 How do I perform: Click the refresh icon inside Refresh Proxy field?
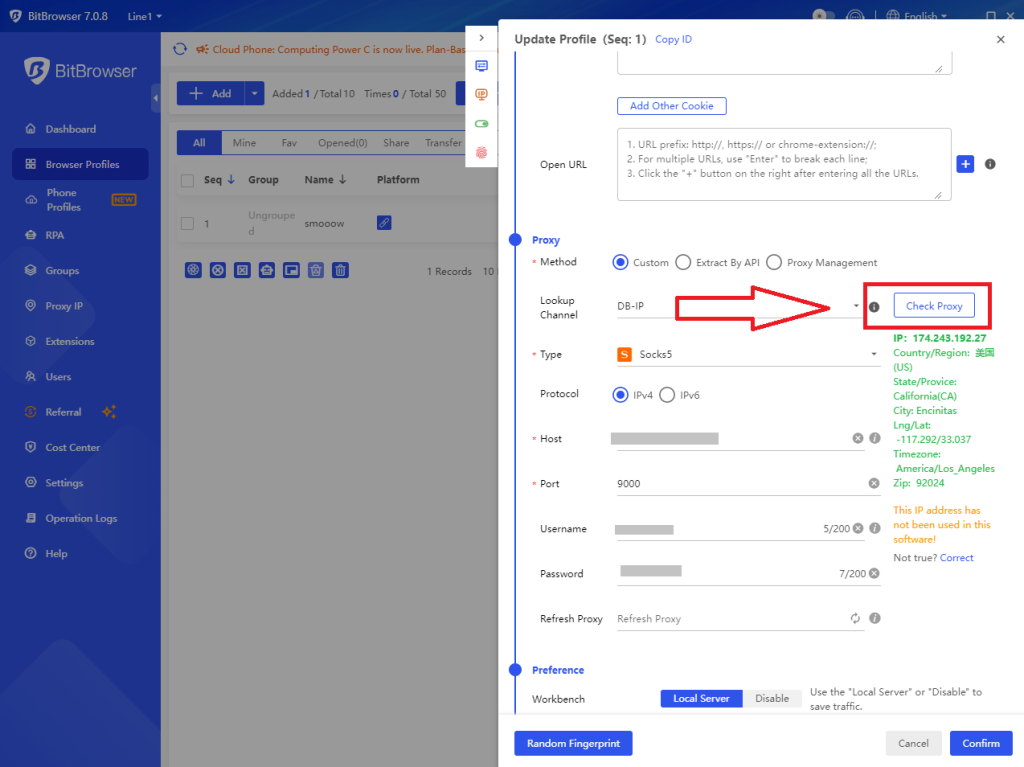(x=855, y=619)
